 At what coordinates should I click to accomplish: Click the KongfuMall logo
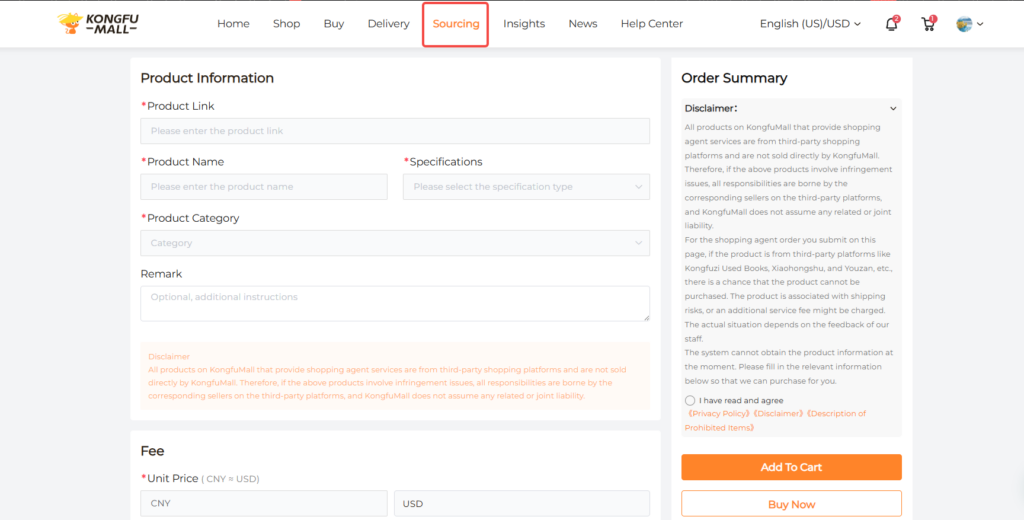pos(98,24)
